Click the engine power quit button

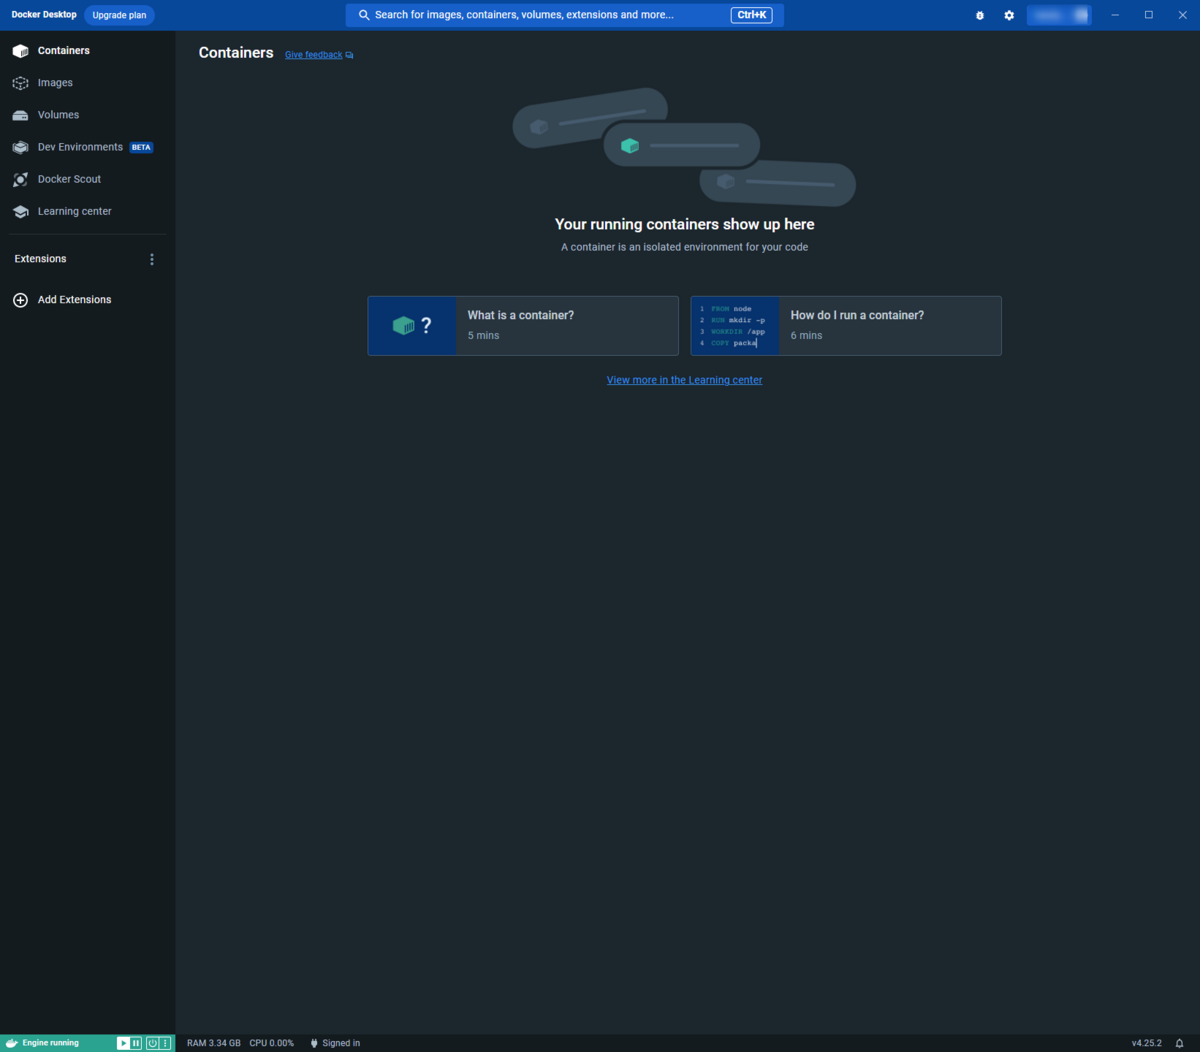tap(152, 1043)
